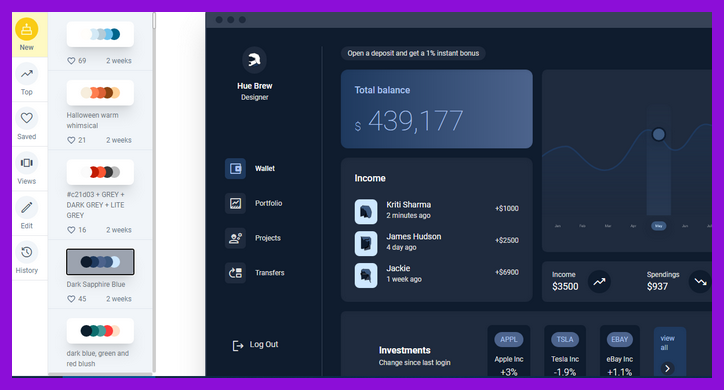This screenshot has width=724, height=390.
Task: Like the Halloween palette with 21 hearts
Action: click(71, 140)
